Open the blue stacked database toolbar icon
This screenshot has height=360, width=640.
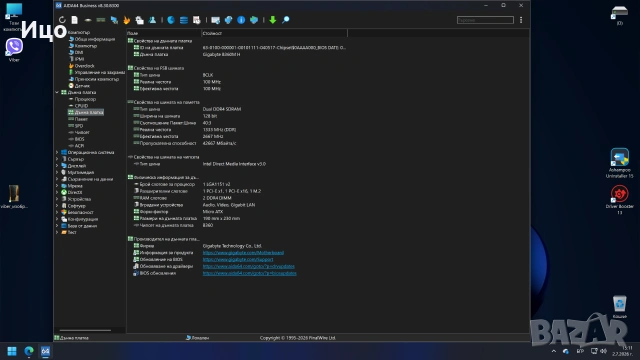184,20
